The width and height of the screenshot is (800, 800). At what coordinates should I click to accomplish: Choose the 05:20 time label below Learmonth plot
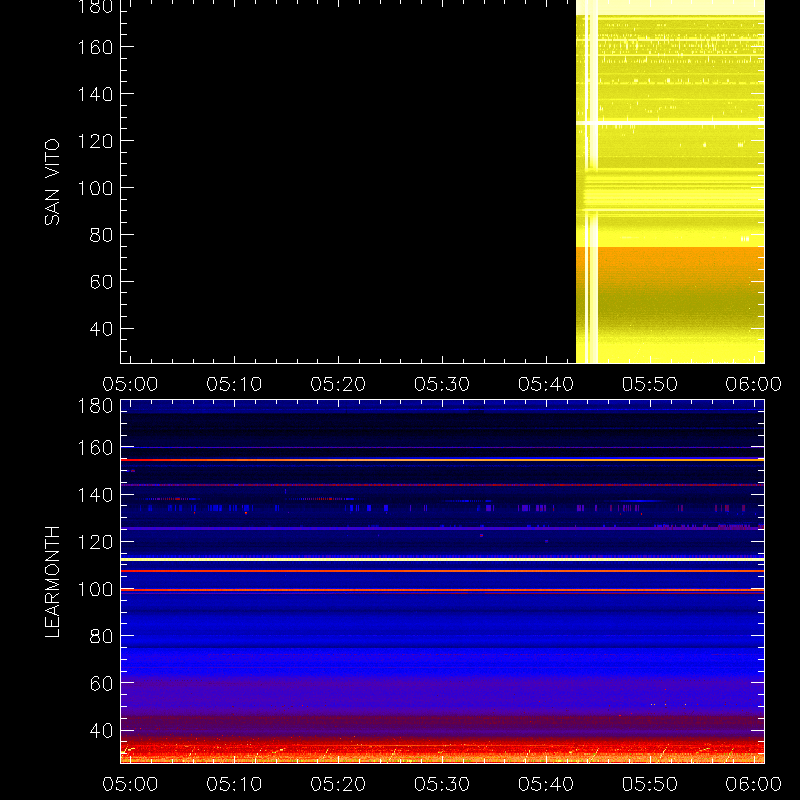(x=338, y=784)
